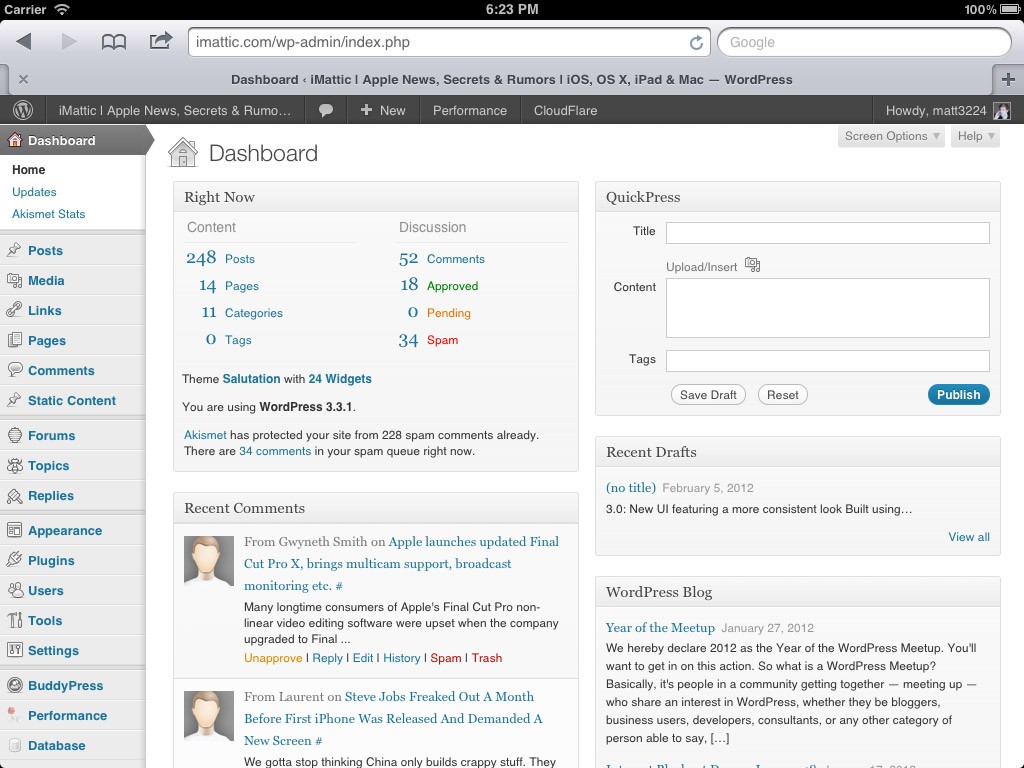Tap the Safari share icon
The width and height of the screenshot is (1024, 768).
coord(161,41)
